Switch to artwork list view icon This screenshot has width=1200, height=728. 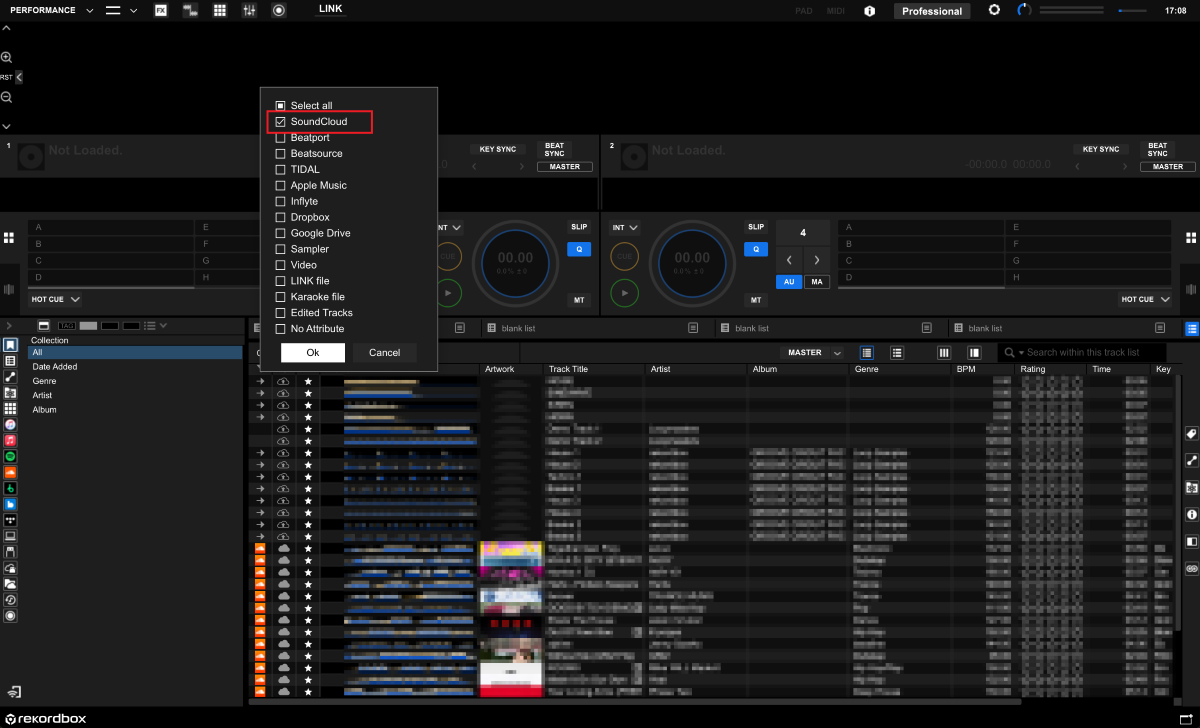click(x=897, y=352)
